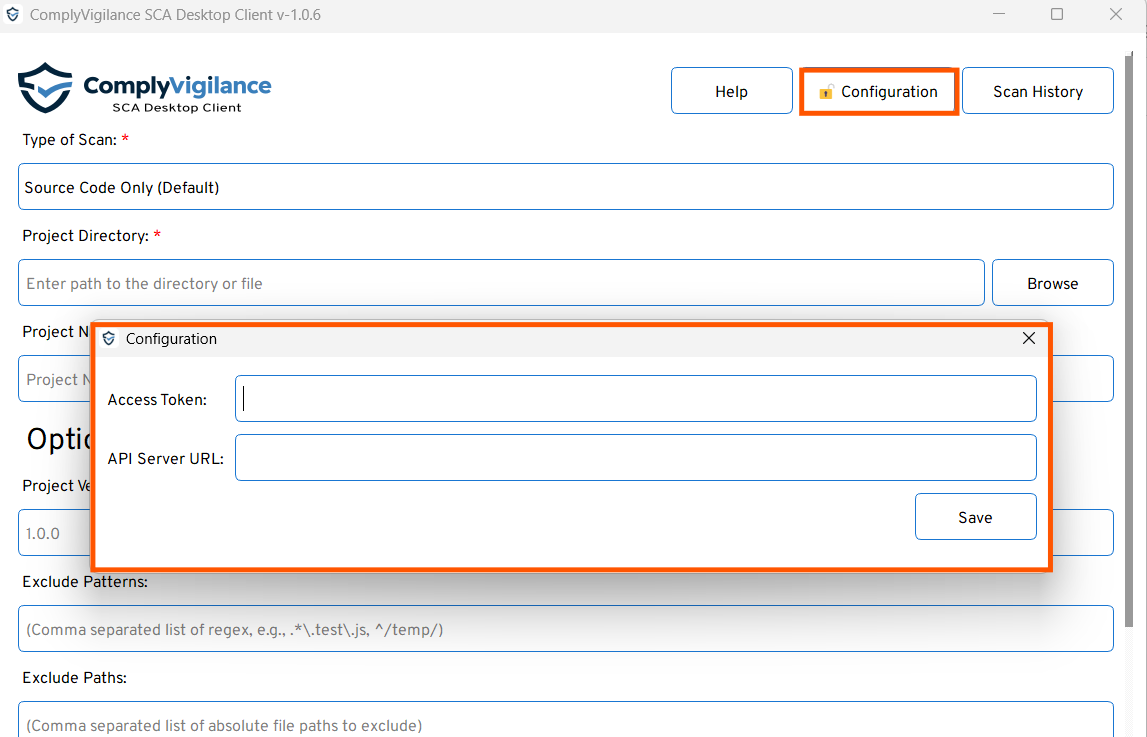Save the configuration settings
Image resolution: width=1147 pixels, height=737 pixels.
[x=975, y=517]
